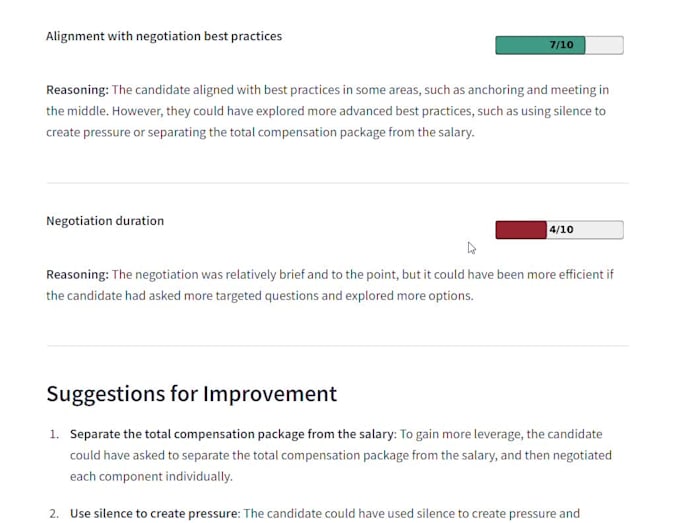The width and height of the screenshot is (680, 523).
Task: Click the '7/10' score label text
Action: (x=561, y=45)
